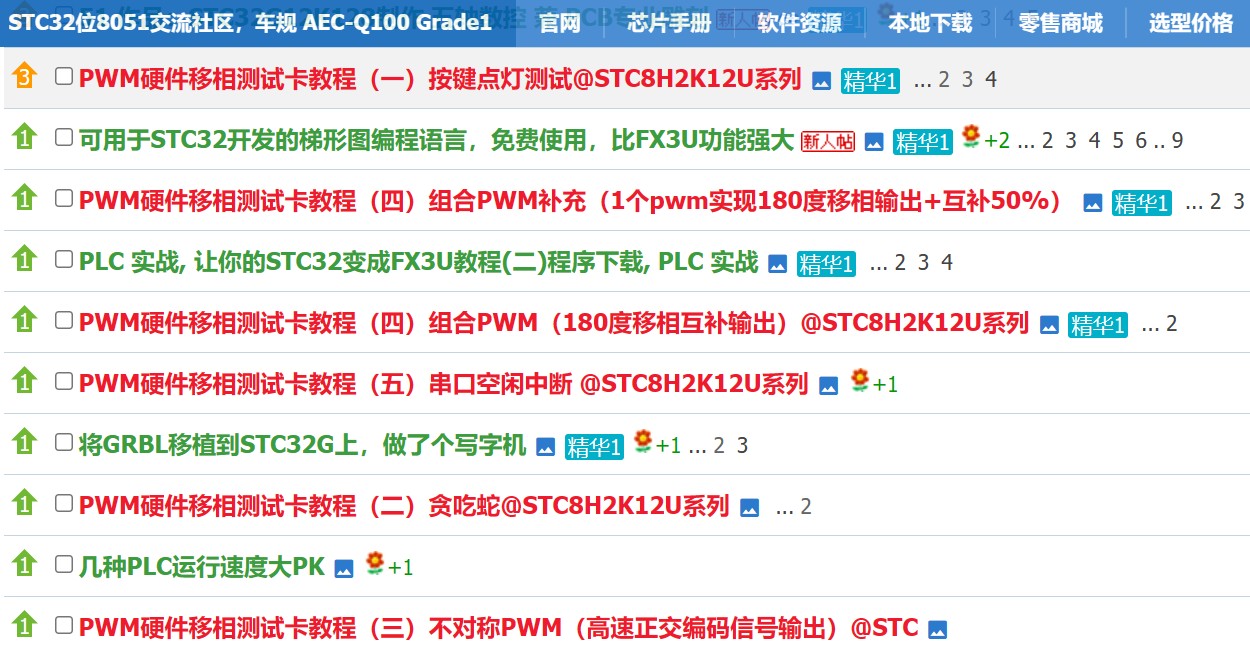Tick checkbox for 串口空闲中断 thread
The width and height of the screenshot is (1250, 655).
(x=64, y=381)
